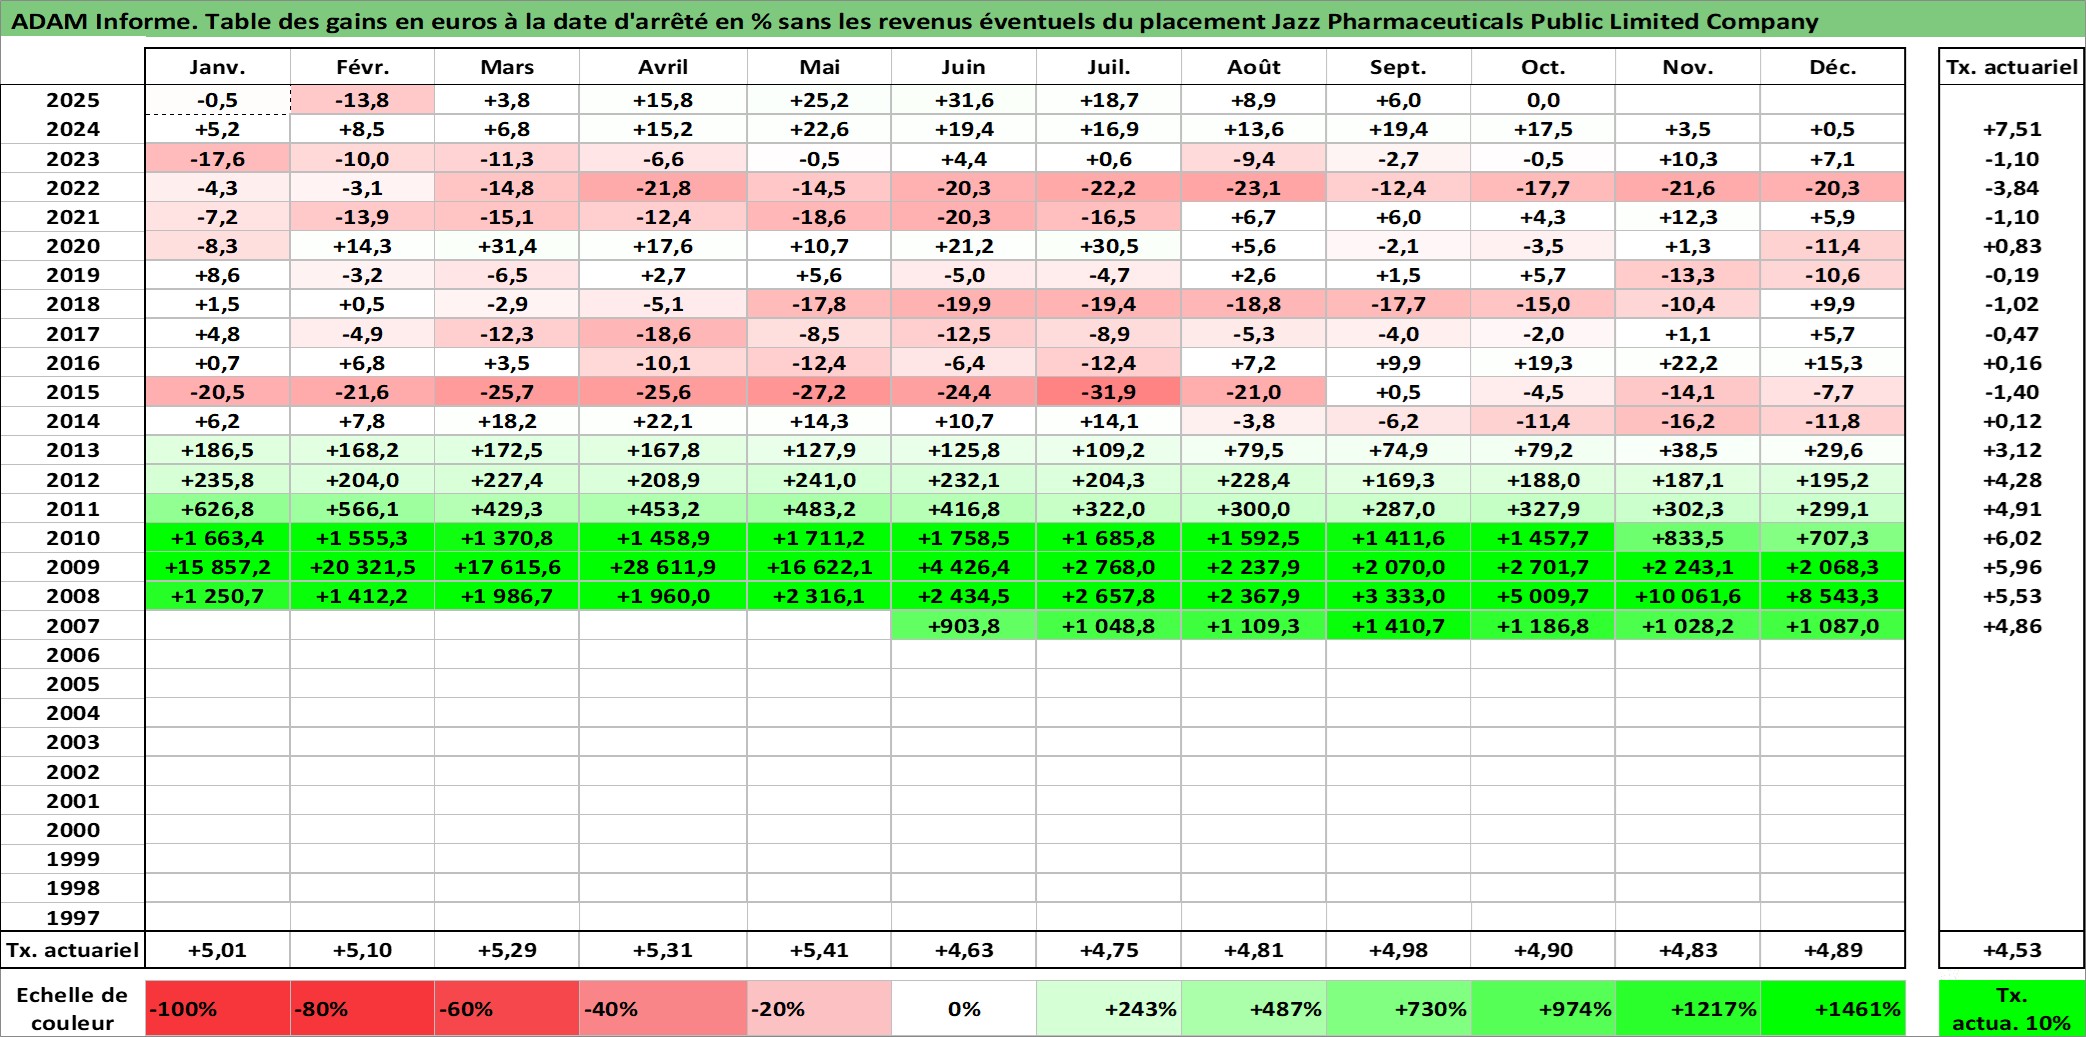The height and width of the screenshot is (1037, 2086).
Task: Click the Mars column header
Action: tap(507, 67)
